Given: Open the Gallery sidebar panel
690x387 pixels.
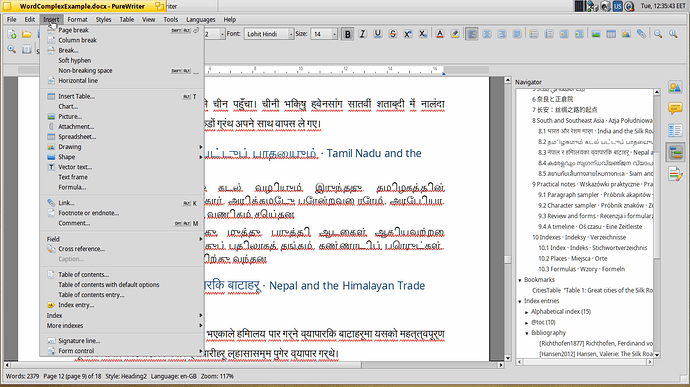Looking at the screenshot, I should point(675,87).
